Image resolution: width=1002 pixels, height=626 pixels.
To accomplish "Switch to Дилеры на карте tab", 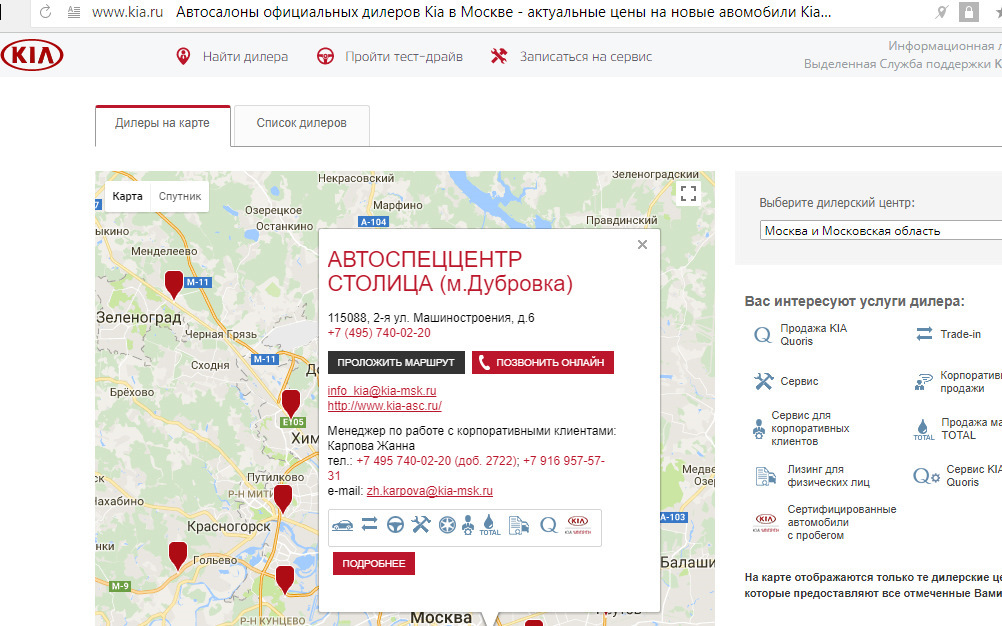I will click(162, 125).
